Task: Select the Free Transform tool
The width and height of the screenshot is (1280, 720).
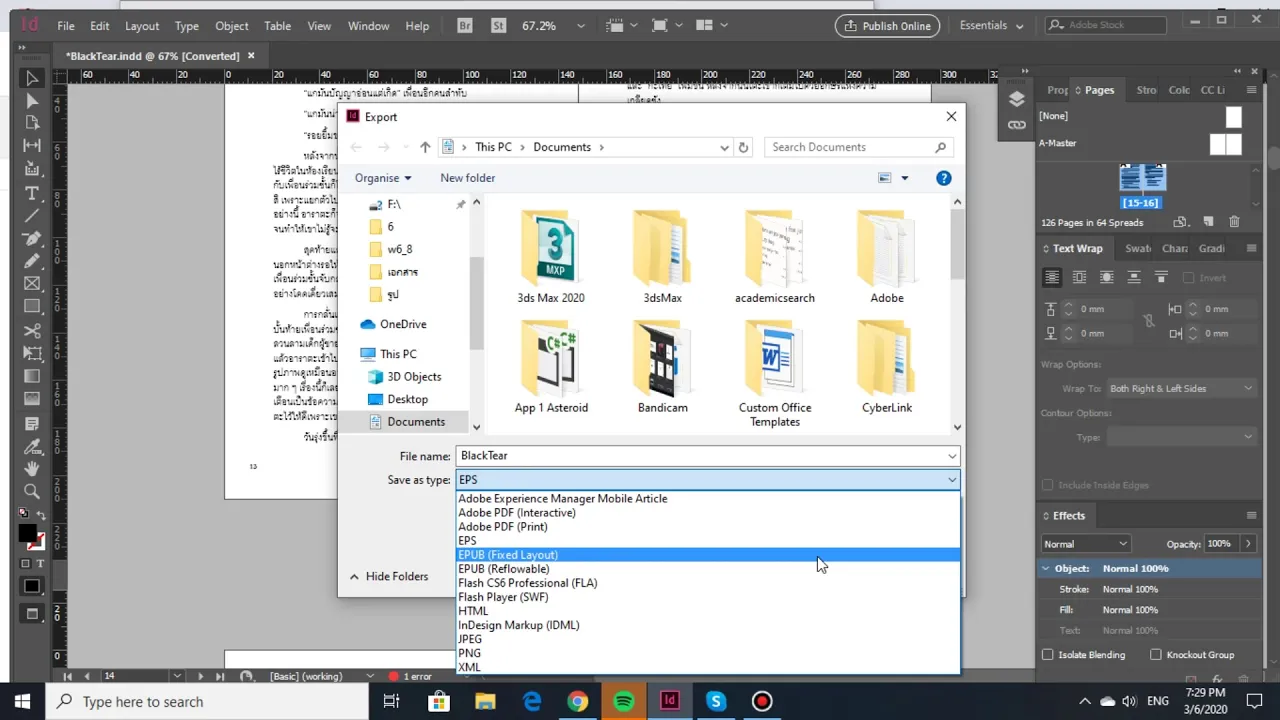Action: pyautogui.click(x=31, y=353)
